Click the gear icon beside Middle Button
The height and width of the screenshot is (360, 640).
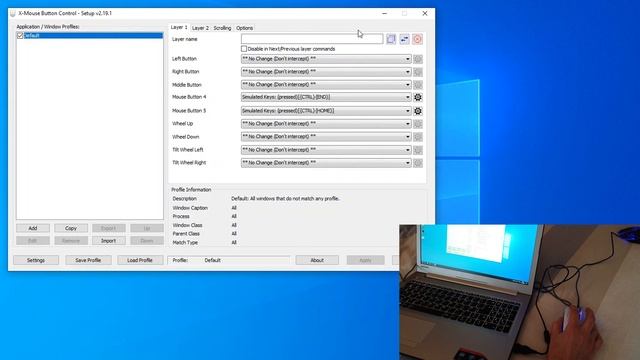418,85
